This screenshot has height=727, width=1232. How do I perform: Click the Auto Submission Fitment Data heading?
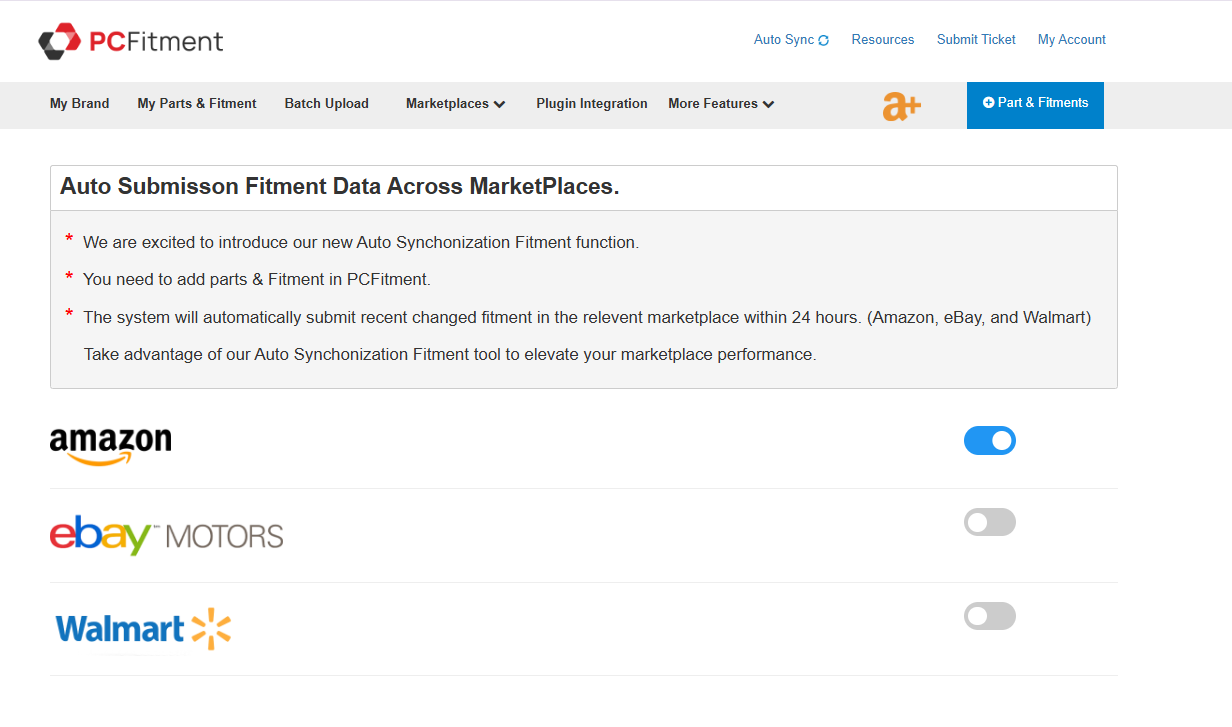coord(340,187)
